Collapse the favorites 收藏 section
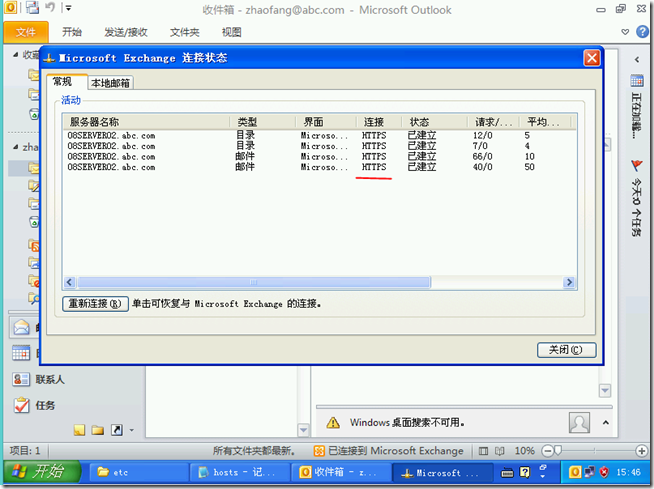This screenshot has width=654, height=489. [15, 55]
